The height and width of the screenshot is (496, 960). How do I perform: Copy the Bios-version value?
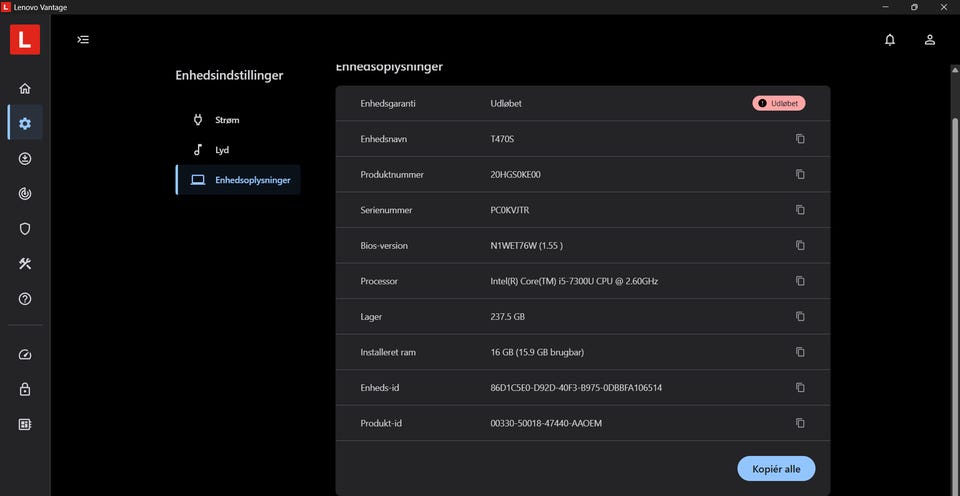pyautogui.click(x=800, y=246)
